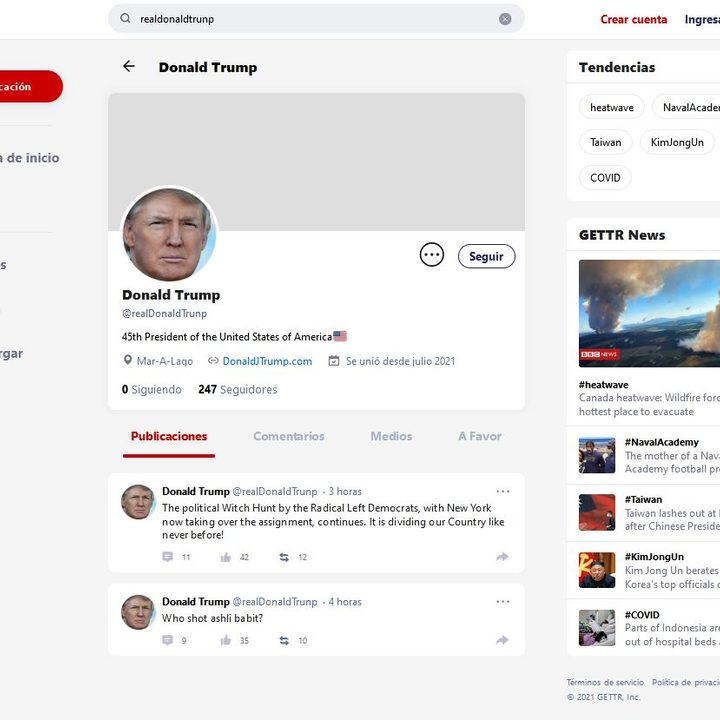Share the Witch Hunt post via arrow icon
The image size is (720, 720).
tap(502, 557)
